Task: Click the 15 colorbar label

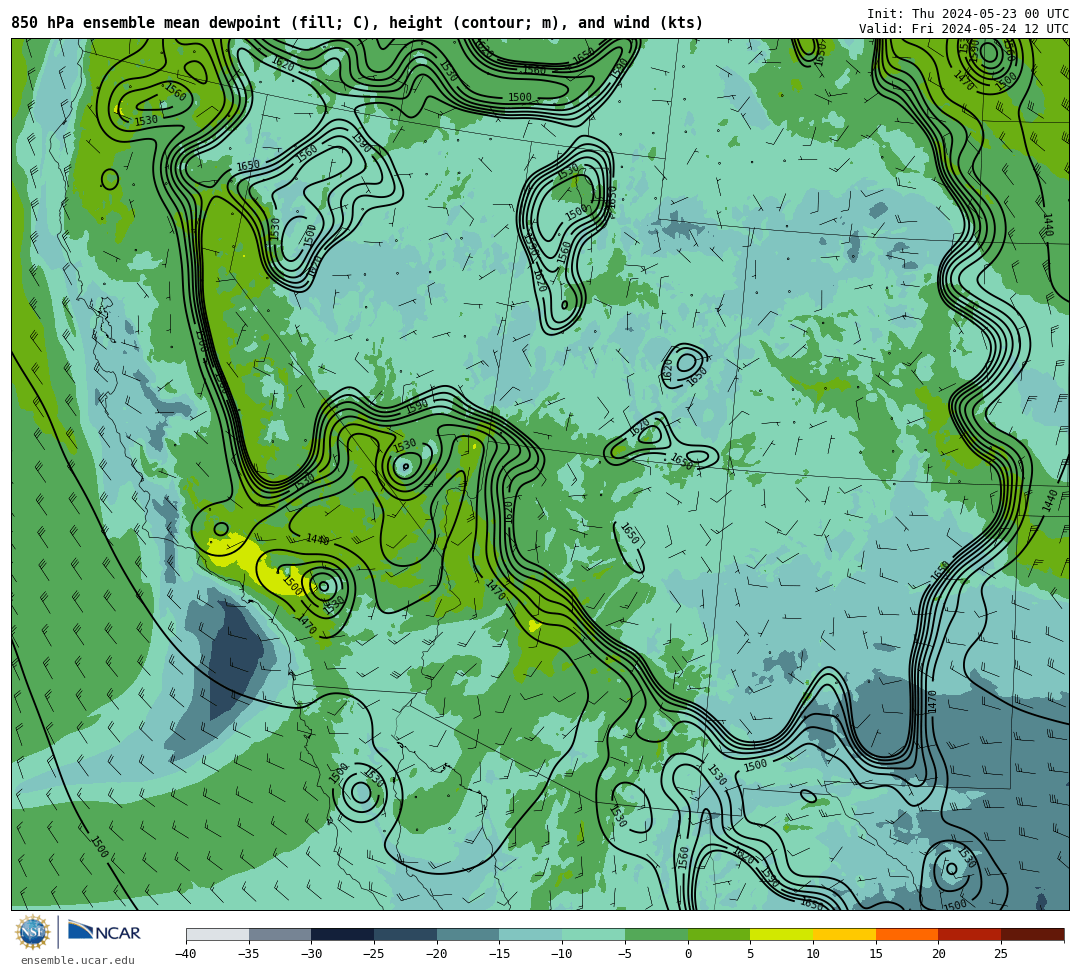Action: click(875, 954)
